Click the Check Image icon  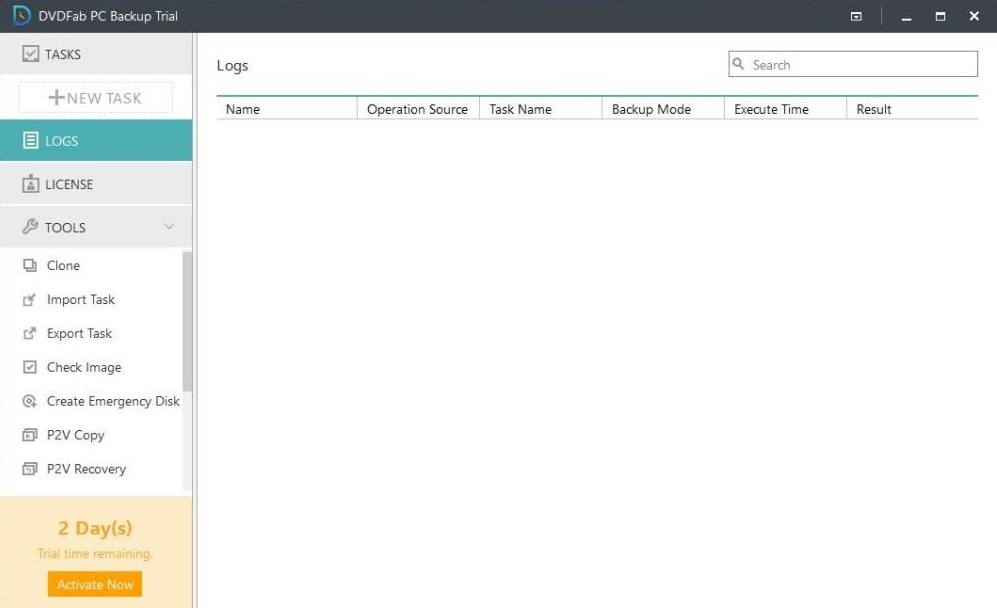click(30, 367)
